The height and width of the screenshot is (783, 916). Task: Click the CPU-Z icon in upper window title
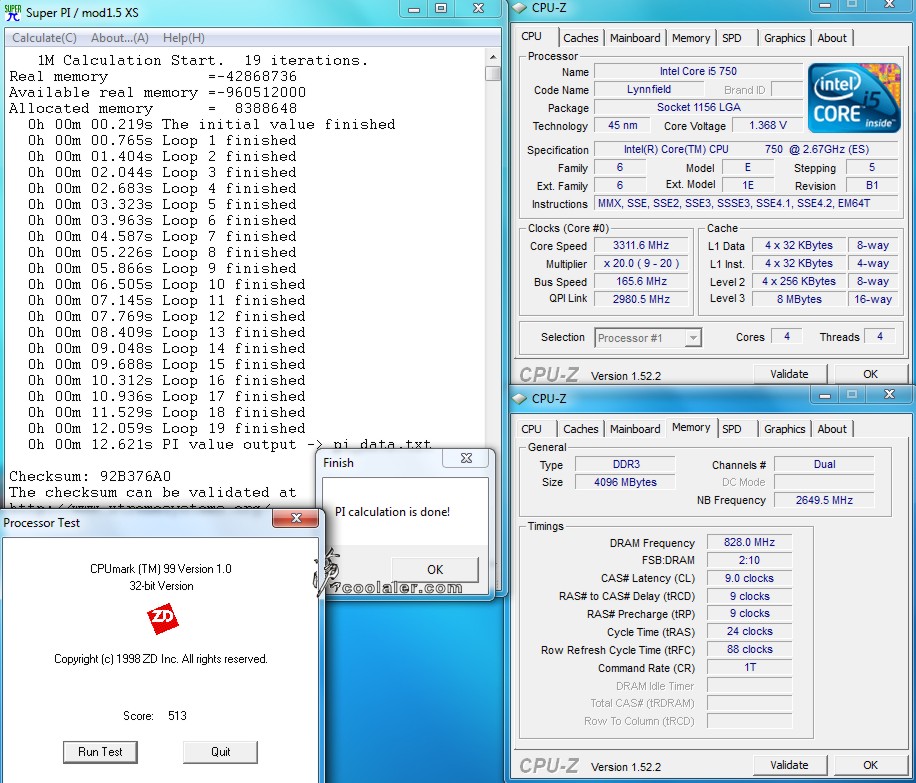[519, 8]
